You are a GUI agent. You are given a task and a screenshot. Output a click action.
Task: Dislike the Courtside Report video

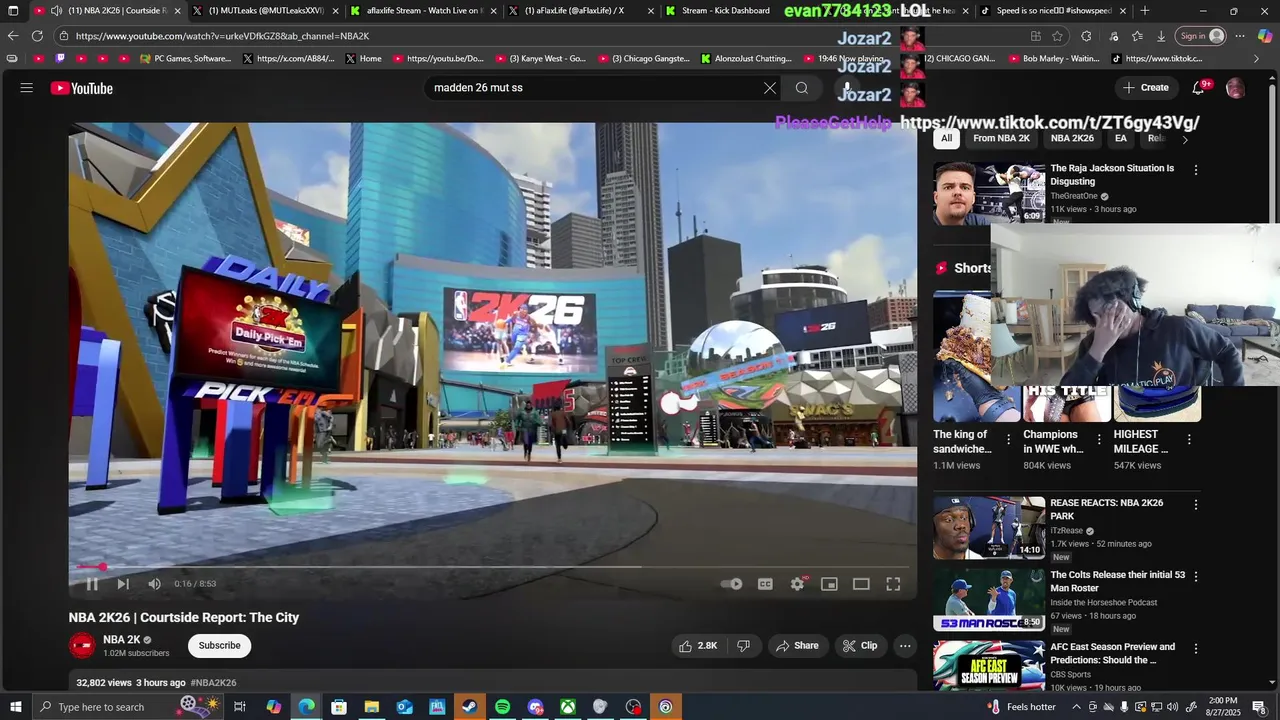(743, 646)
